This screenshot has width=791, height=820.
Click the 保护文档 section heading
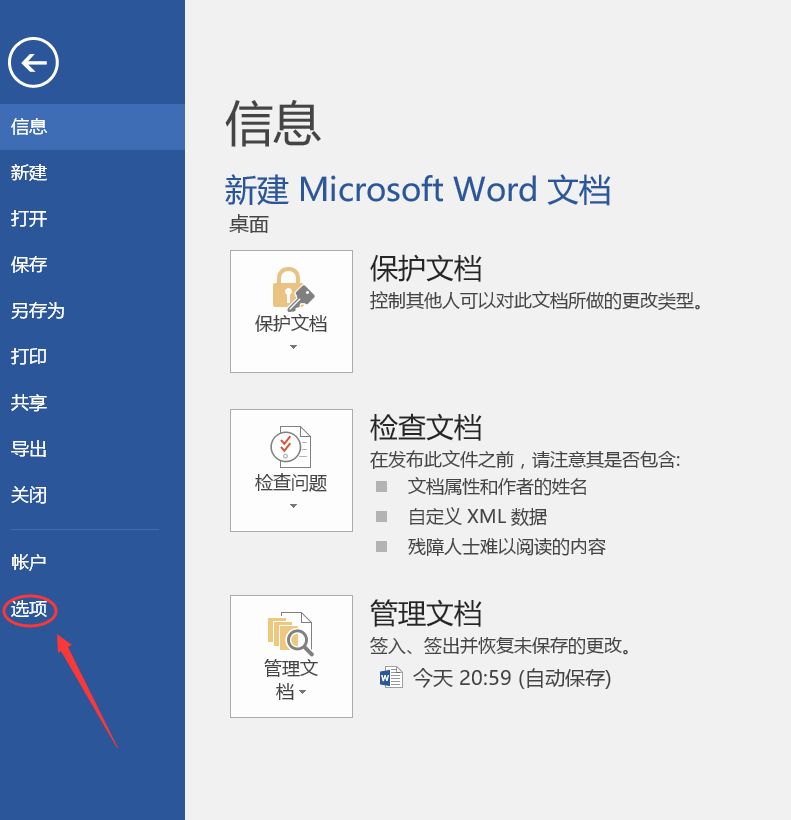point(426,268)
